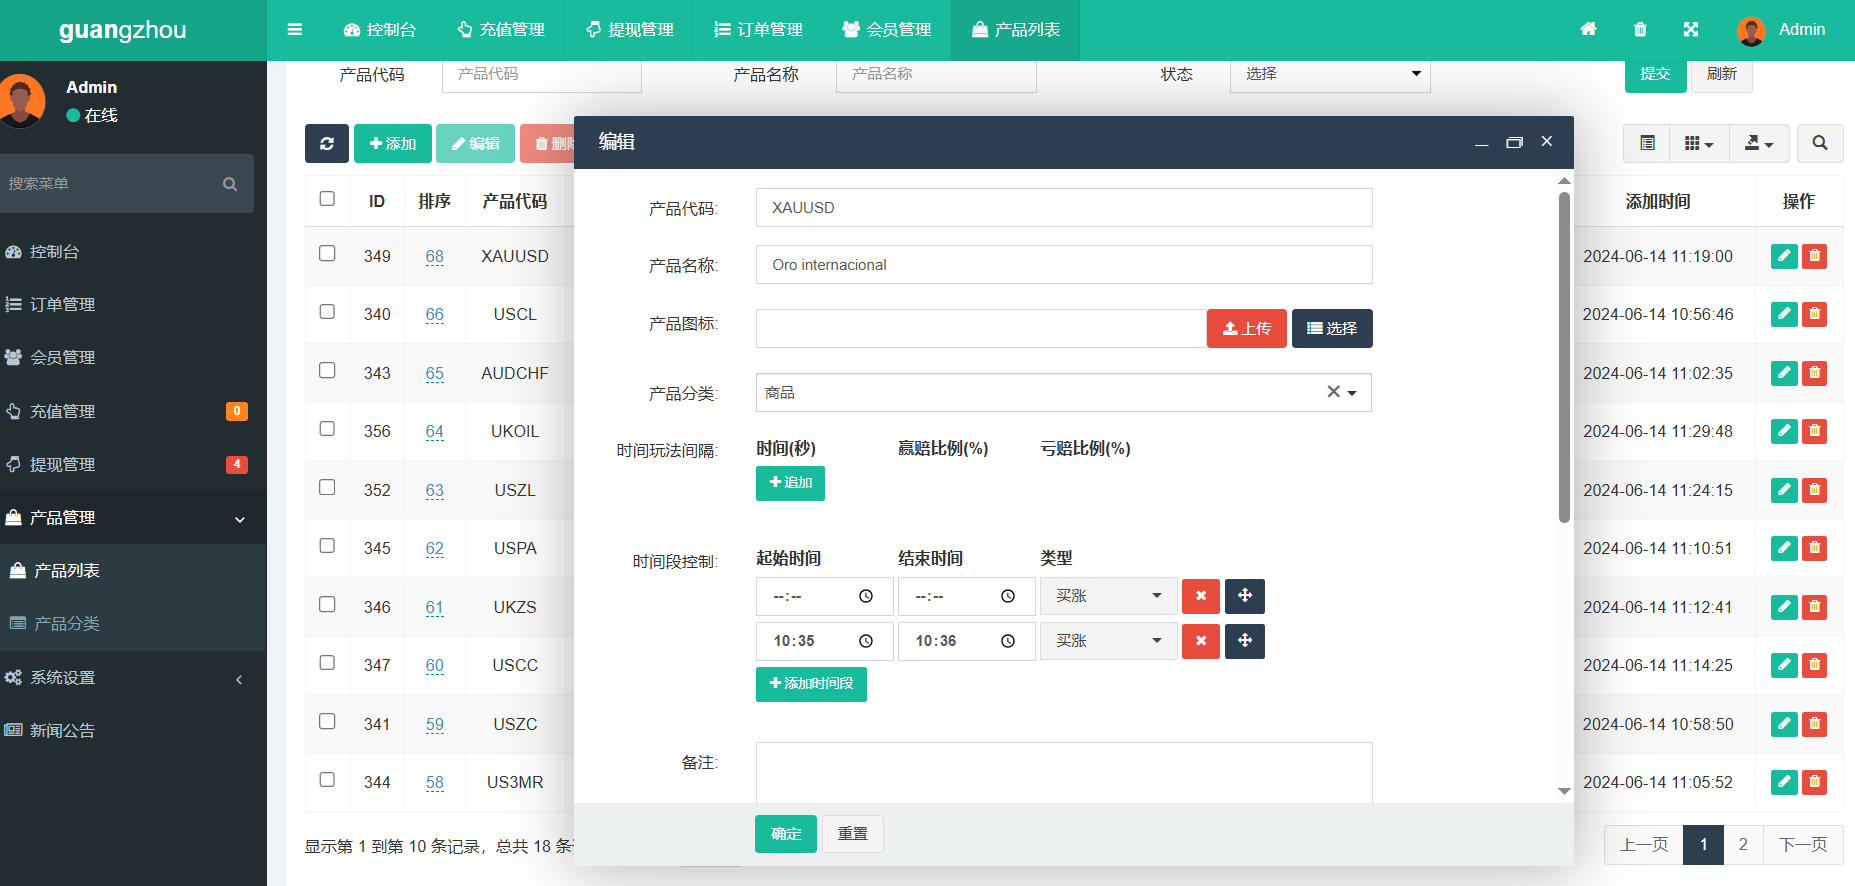Open the 产品分类 dropdown showing 商品

1062,393
